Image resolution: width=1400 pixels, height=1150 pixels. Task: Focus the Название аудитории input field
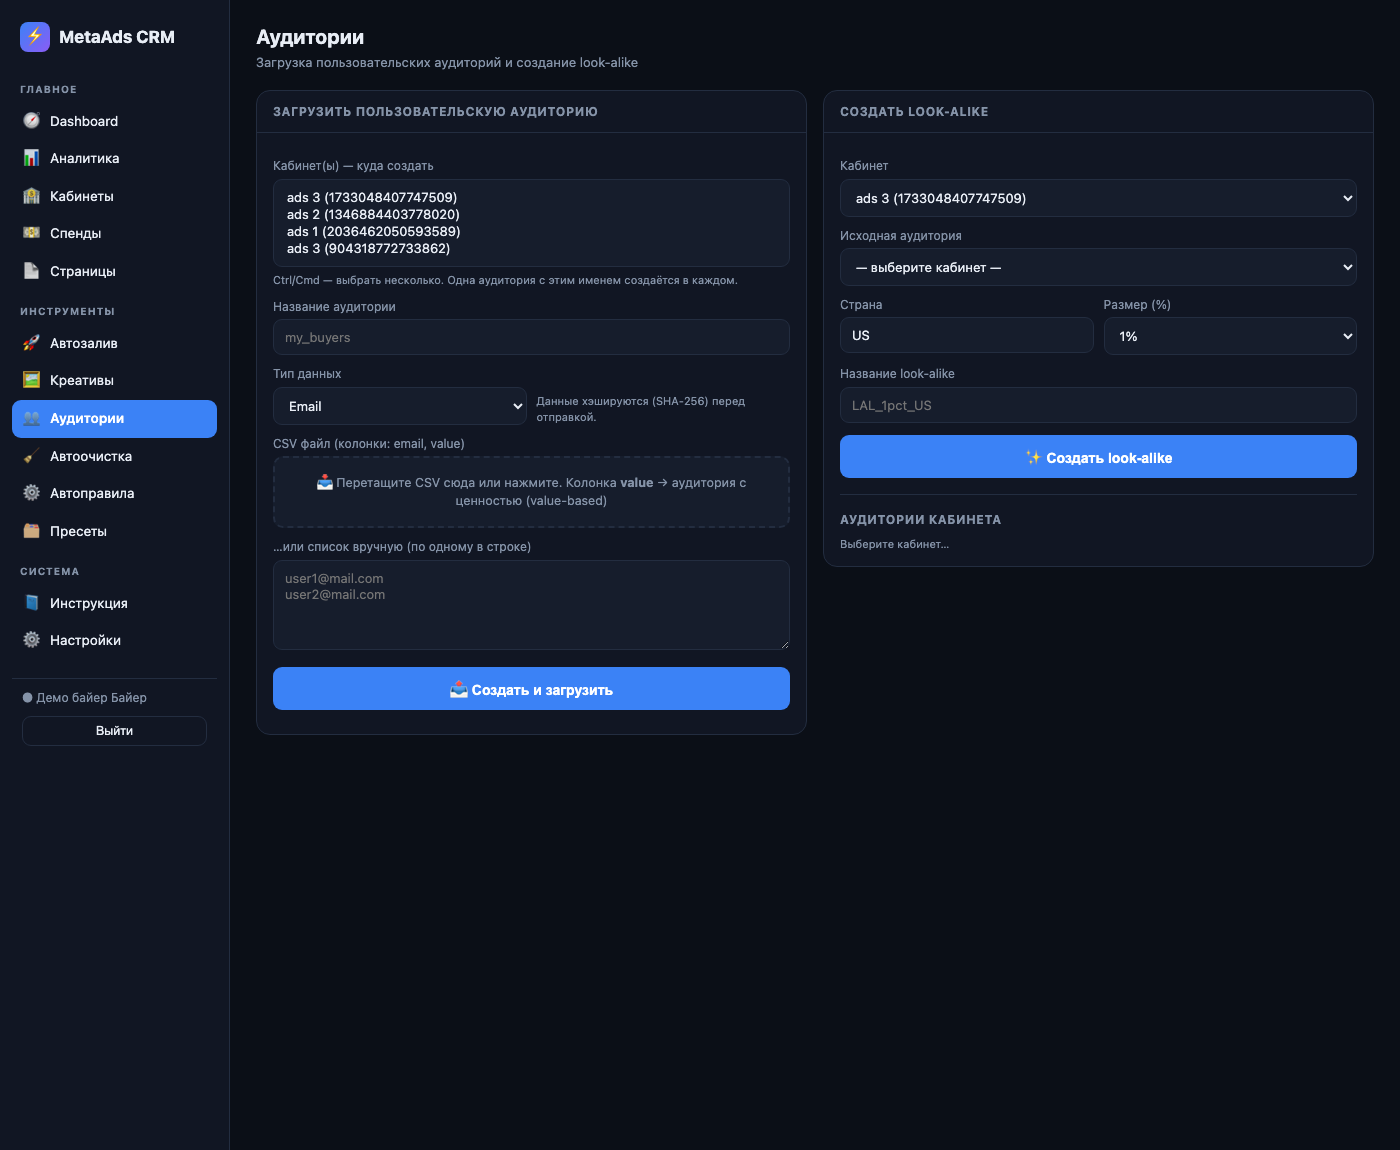click(531, 337)
